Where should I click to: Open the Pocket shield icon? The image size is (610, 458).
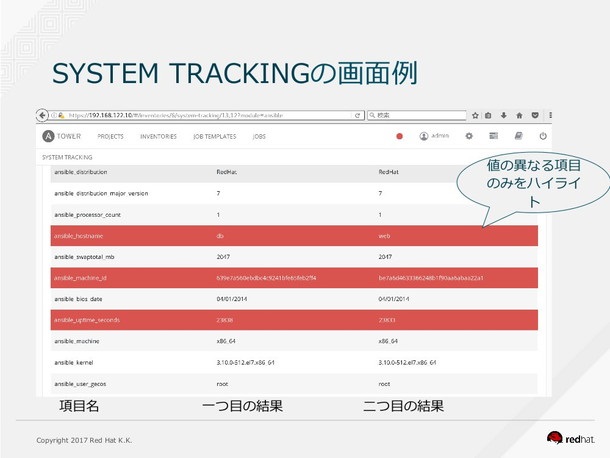click(x=535, y=115)
